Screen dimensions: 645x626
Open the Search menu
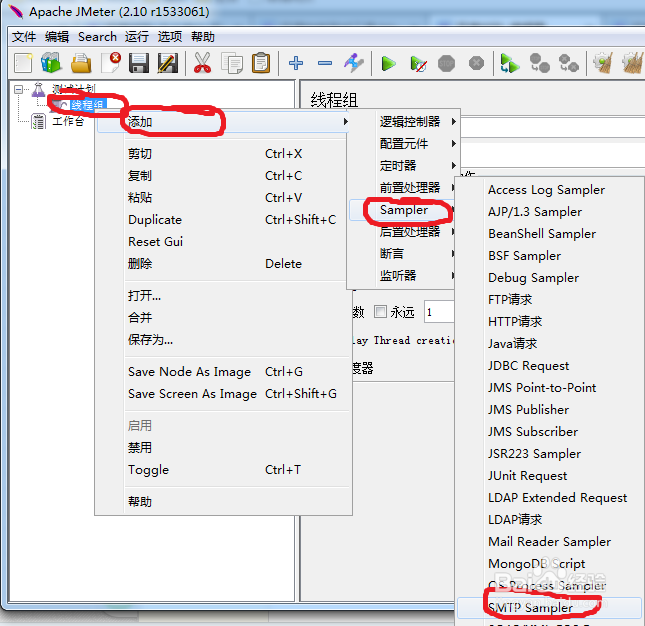click(x=97, y=37)
